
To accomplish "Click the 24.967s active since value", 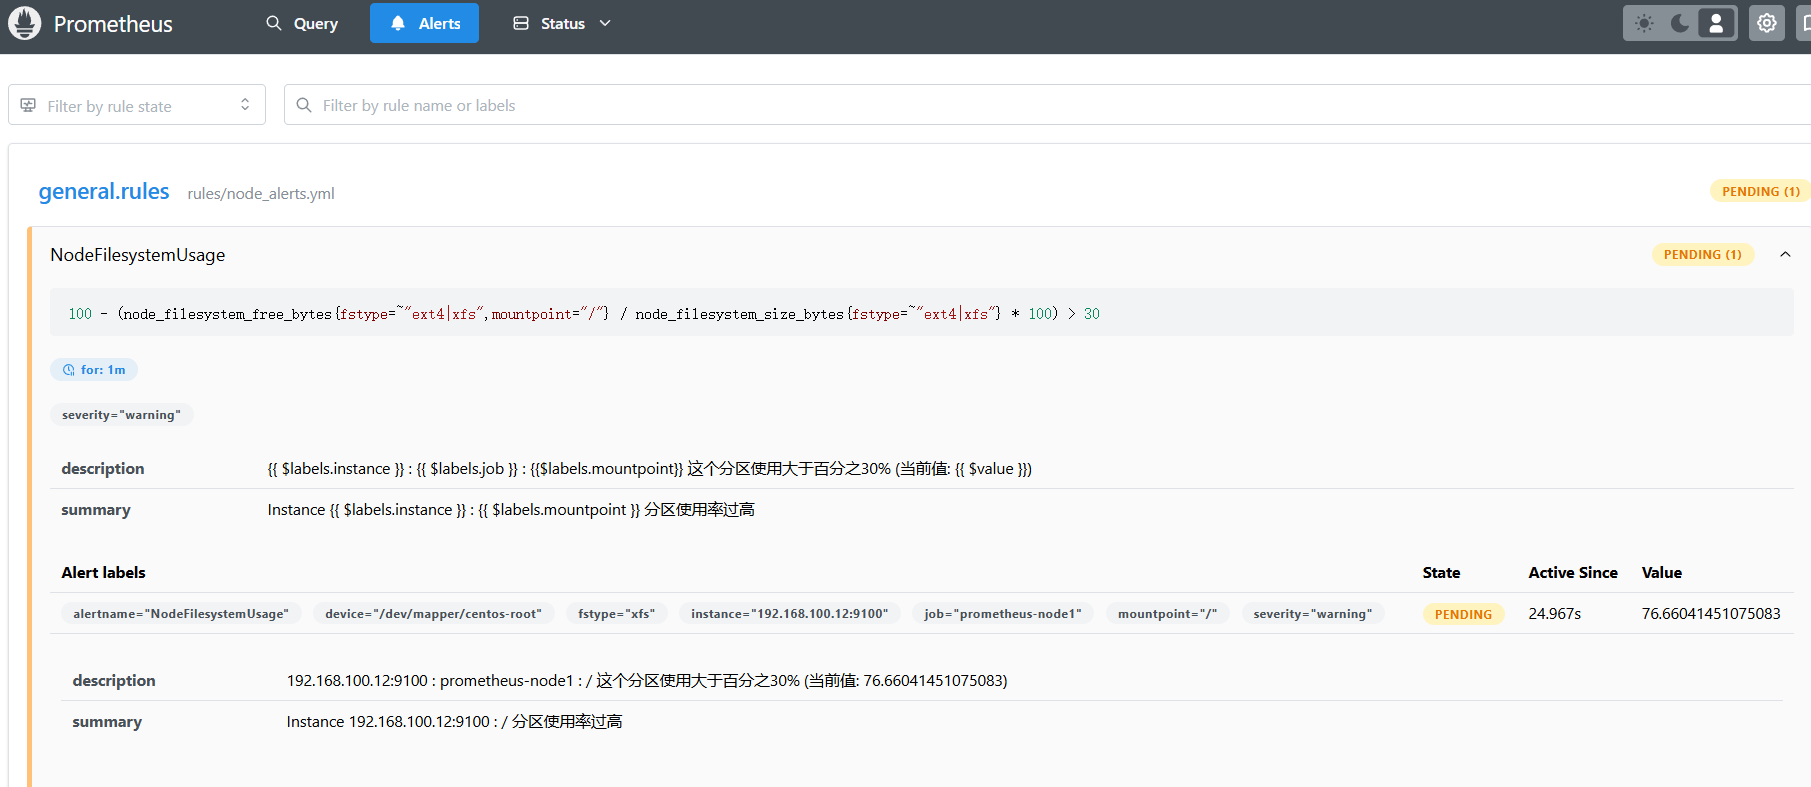I will 1555,614.
